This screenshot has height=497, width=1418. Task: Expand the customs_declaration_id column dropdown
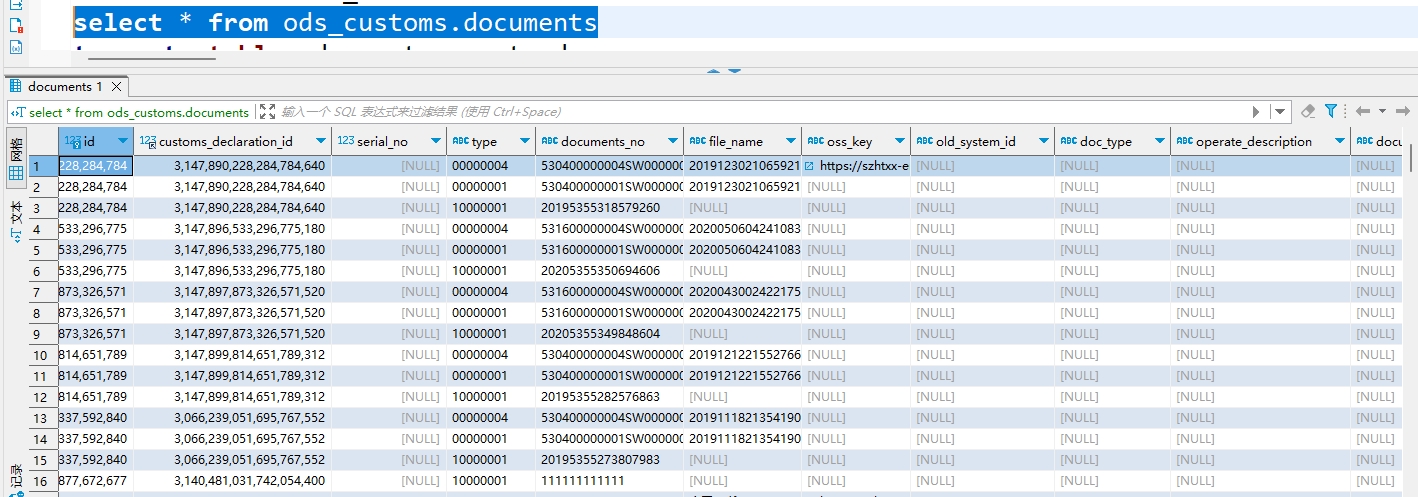[320, 142]
